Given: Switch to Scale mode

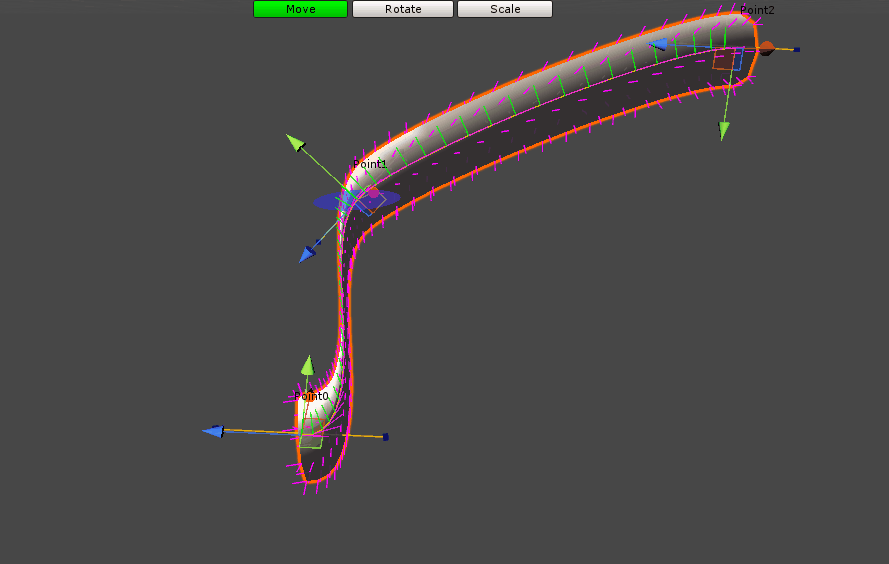Looking at the screenshot, I should click(505, 9).
